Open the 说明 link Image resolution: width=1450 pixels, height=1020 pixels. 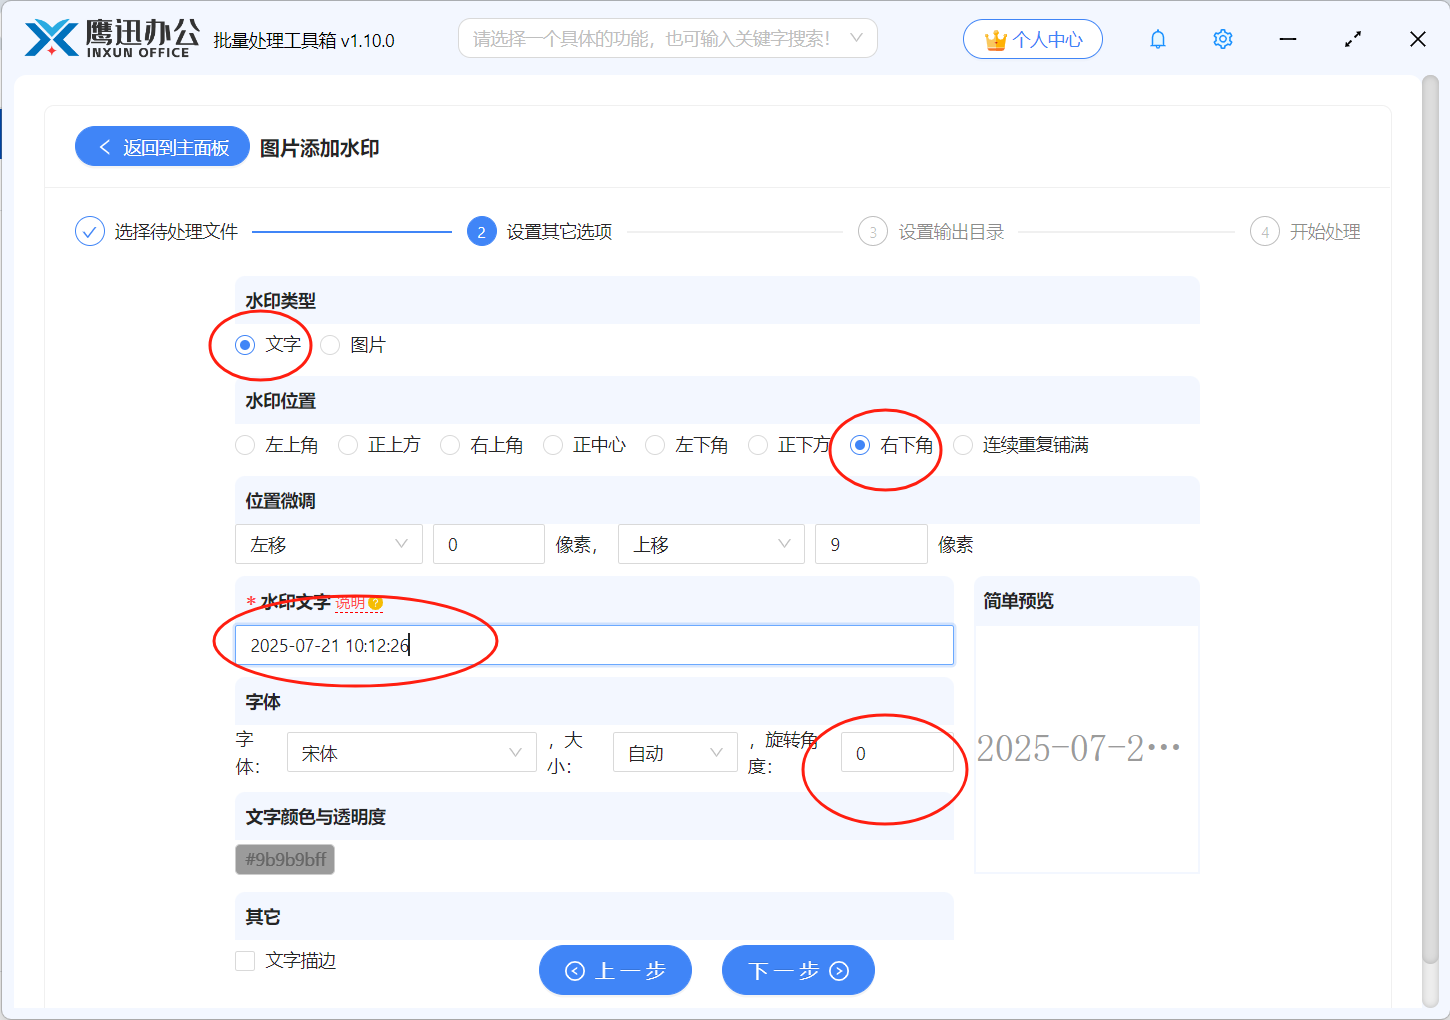coord(350,603)
